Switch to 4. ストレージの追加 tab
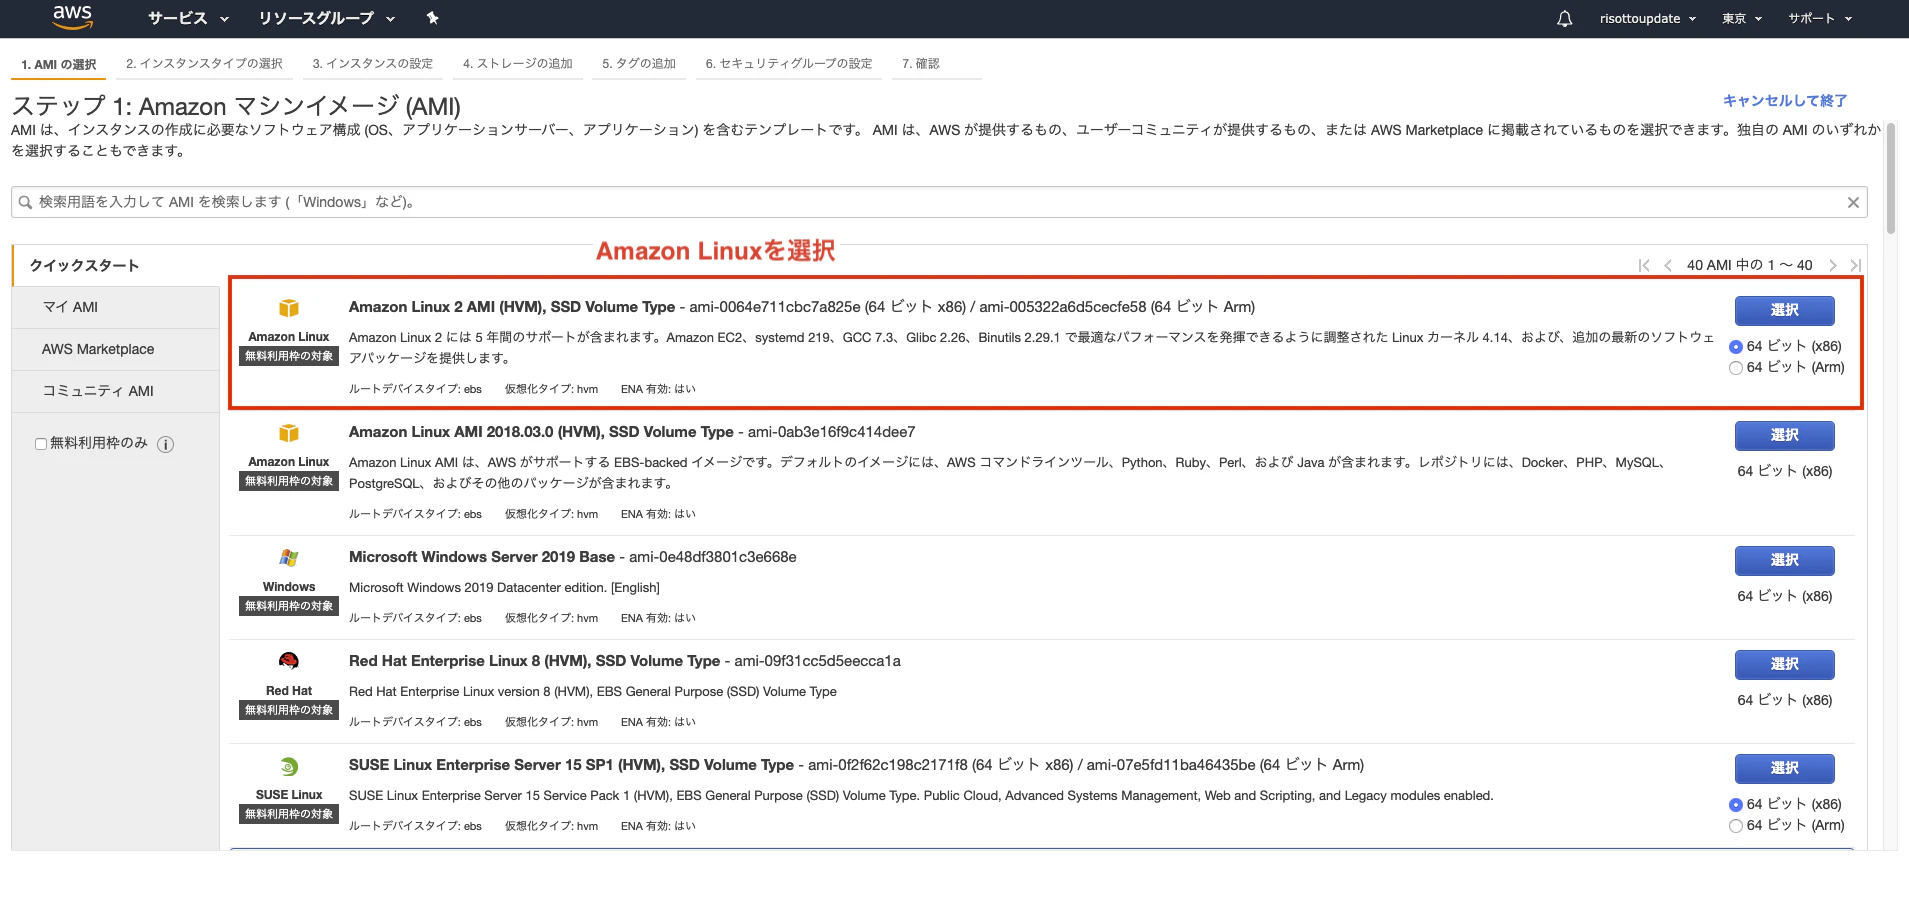The width and height of the screenshot is (1909, 904). click(517, 63)
